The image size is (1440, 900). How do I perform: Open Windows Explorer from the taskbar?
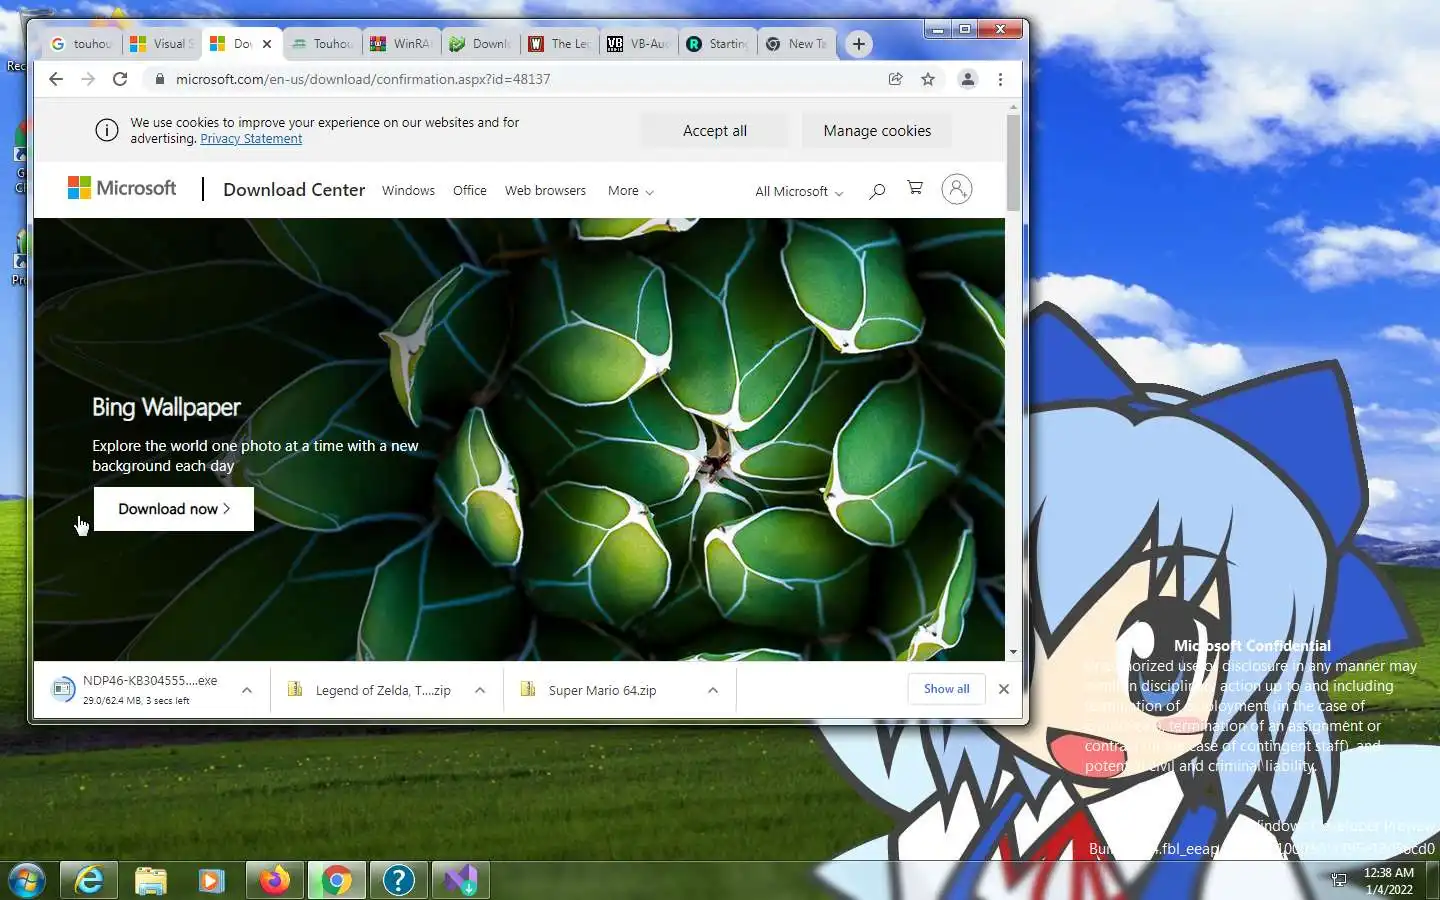click(x=151, y=880)
